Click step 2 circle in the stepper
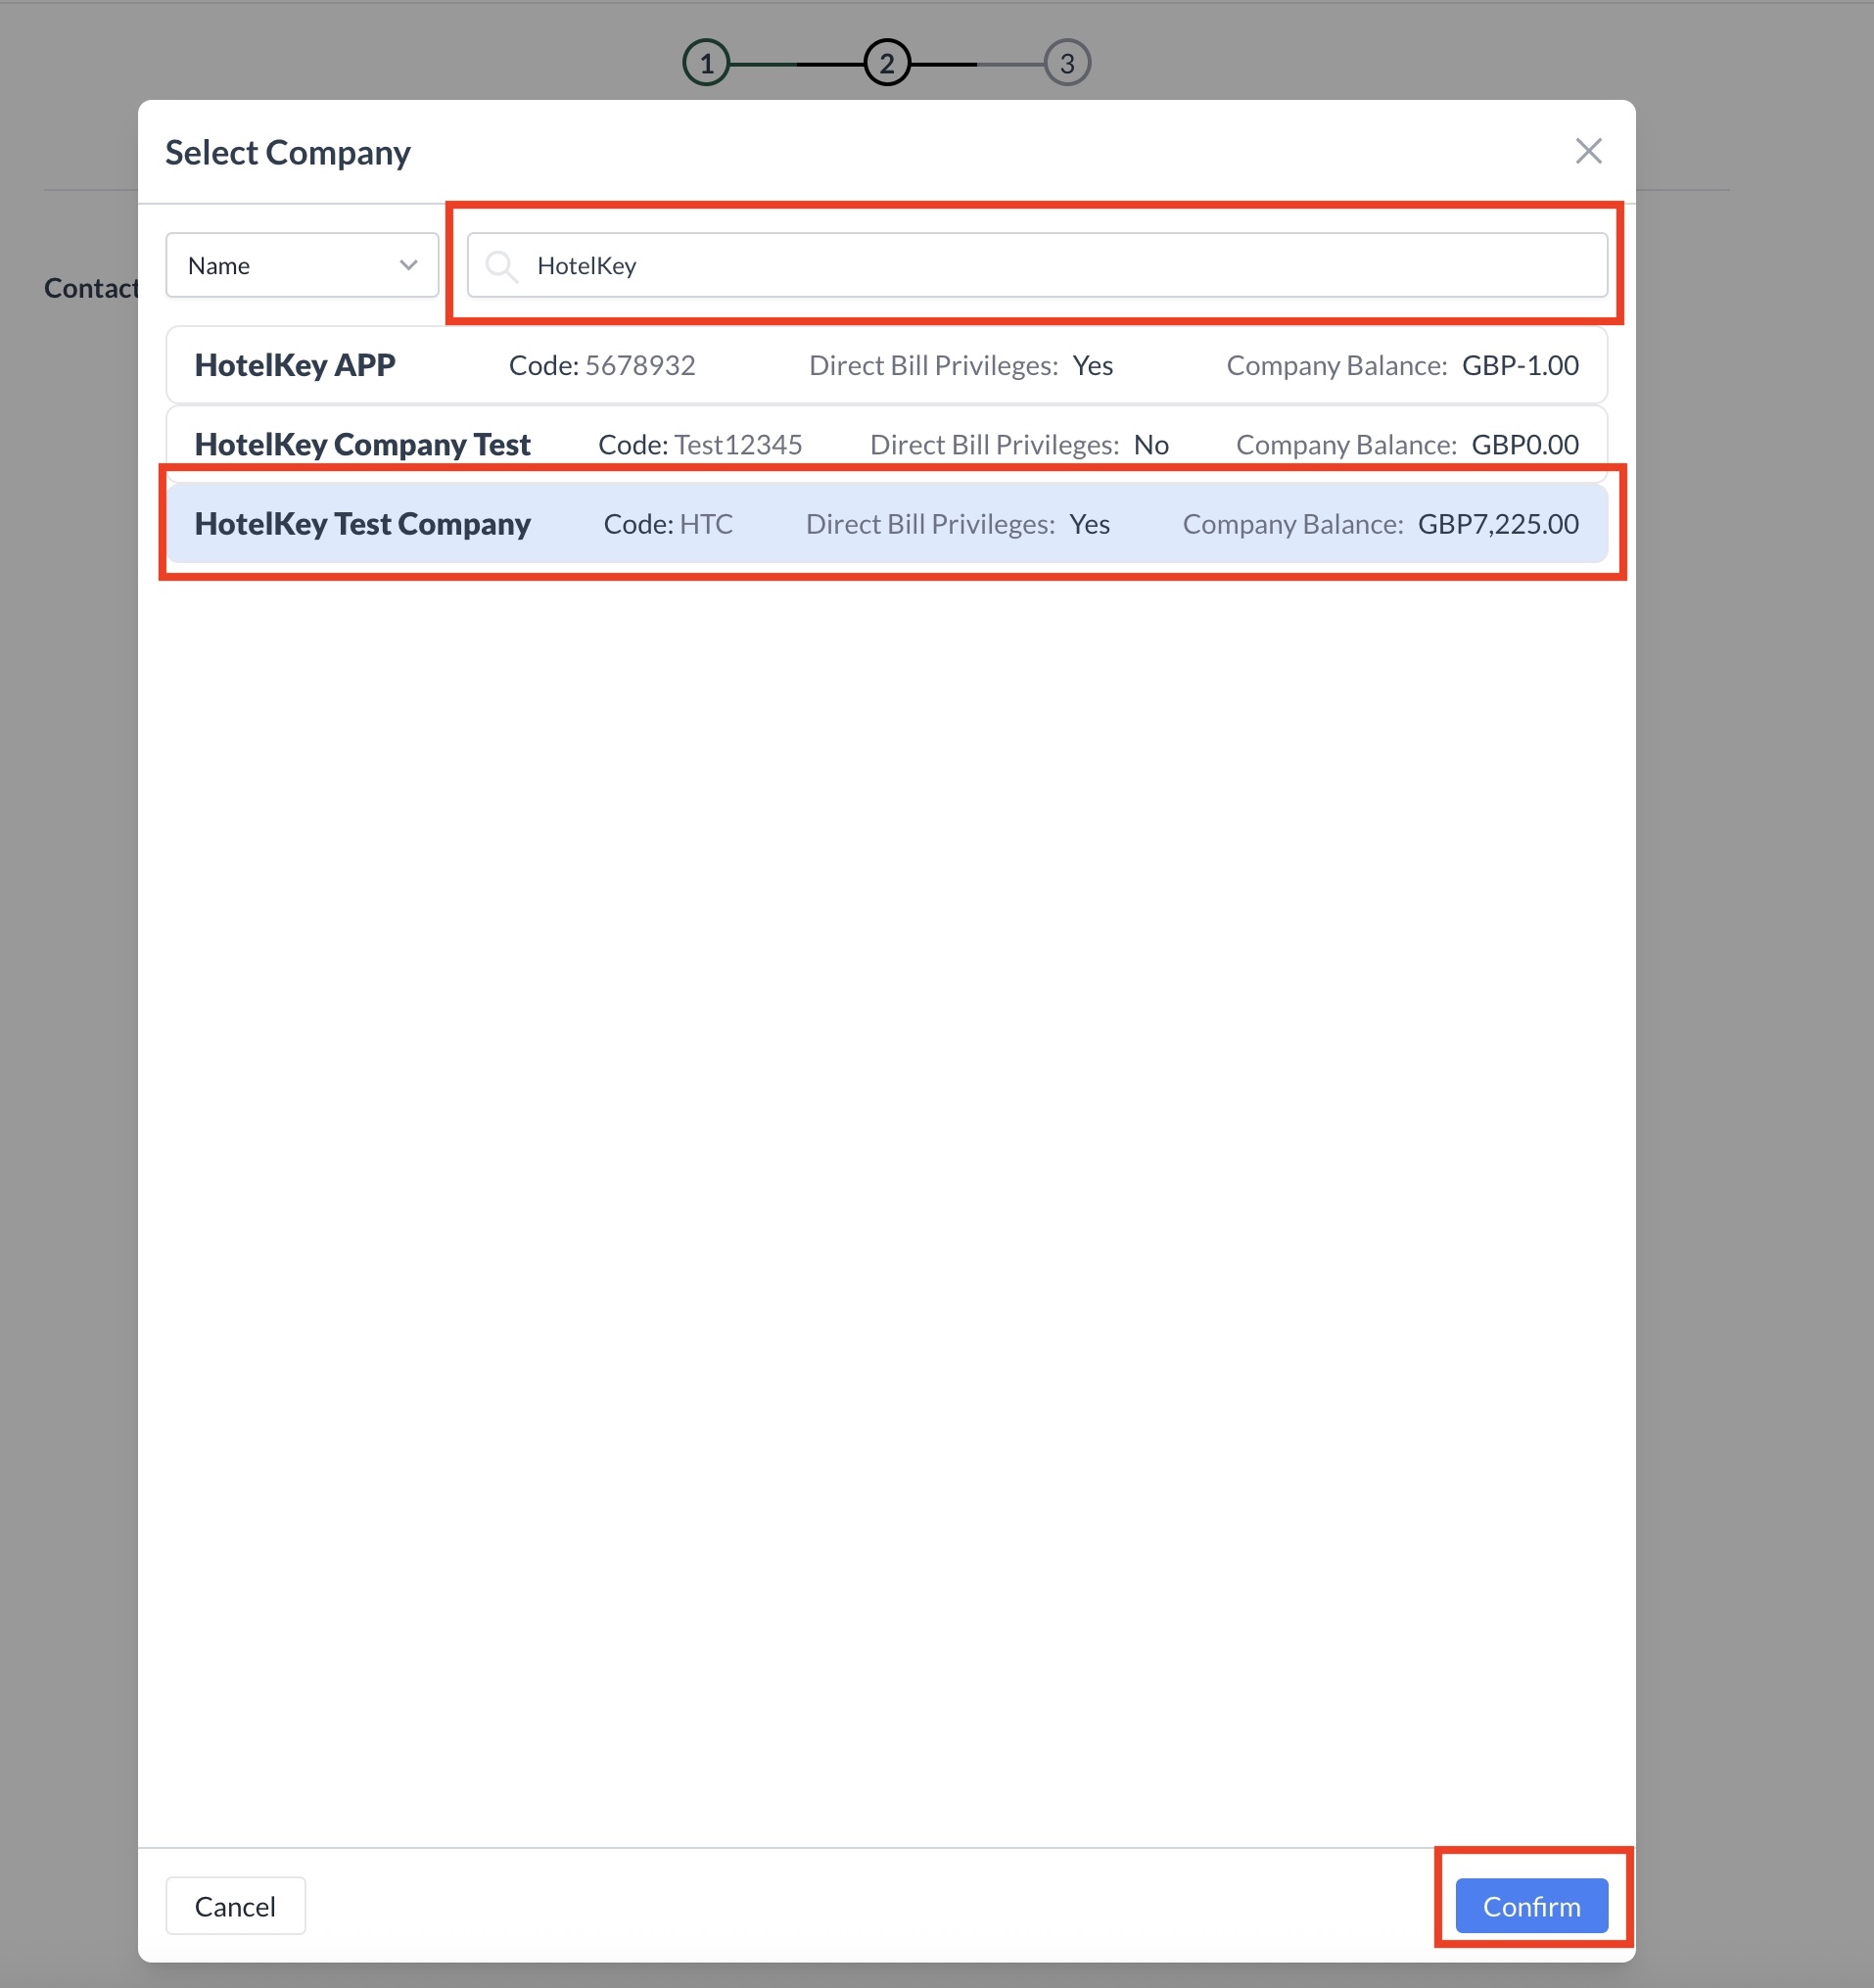 point(886,63)
